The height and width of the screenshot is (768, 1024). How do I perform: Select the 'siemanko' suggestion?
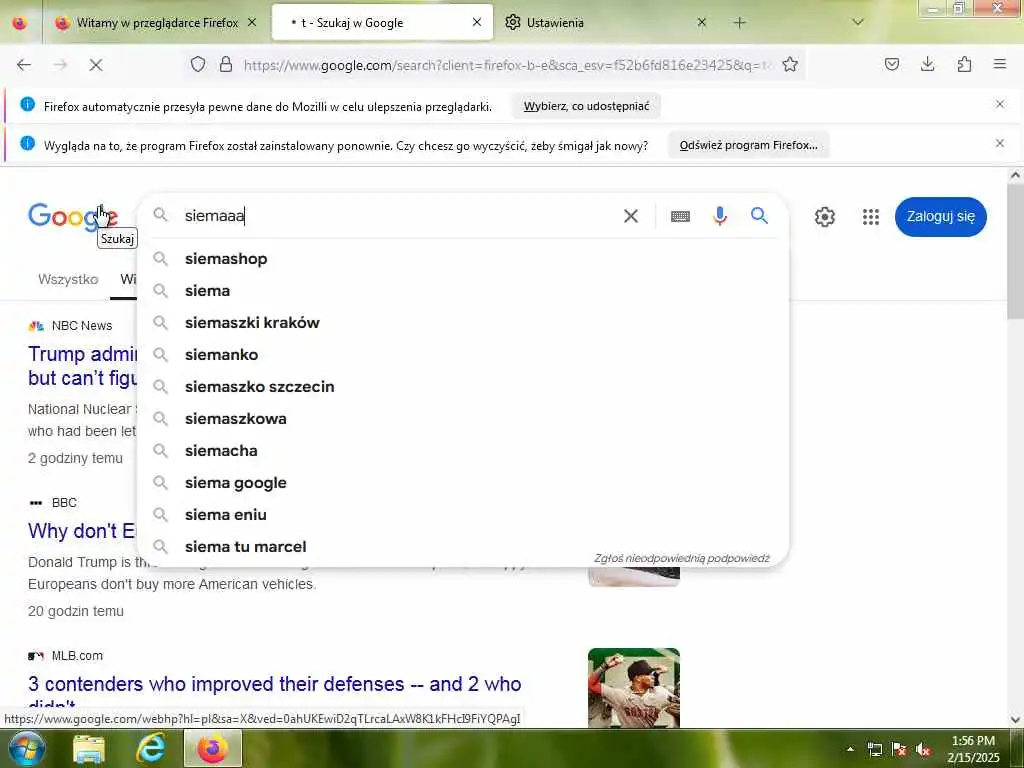click(464, 355)
